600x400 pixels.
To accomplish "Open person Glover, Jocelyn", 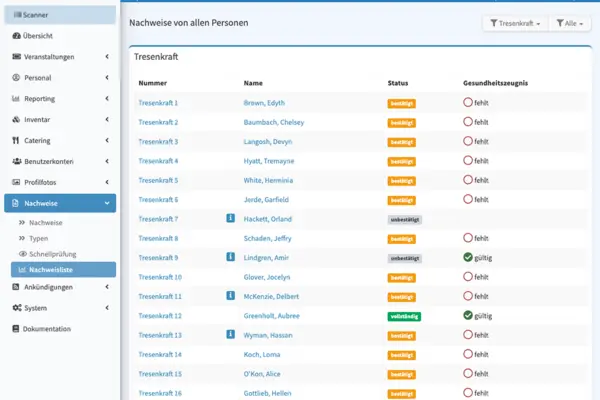I will coord(267,277).
